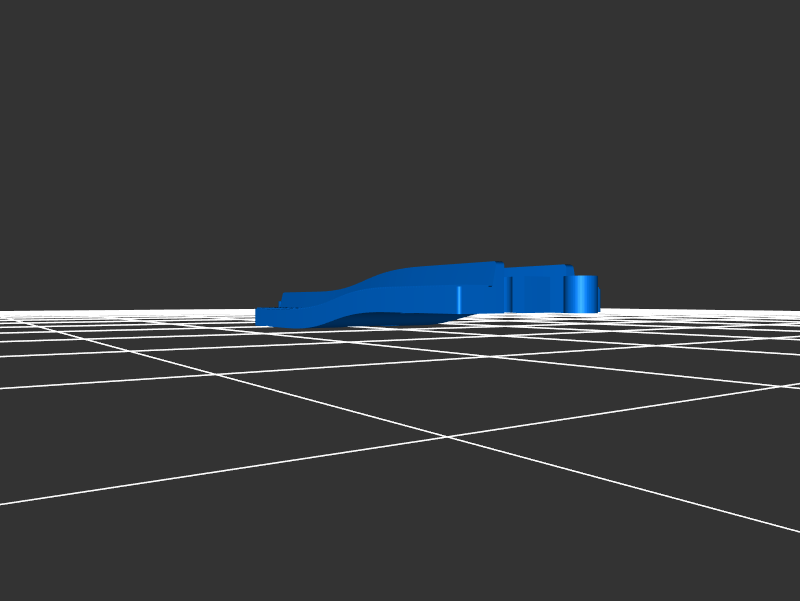Viewport: 800px width, 601px height.
Task: Click the bright highlight on the model's front edge
Action: (458, 298)
